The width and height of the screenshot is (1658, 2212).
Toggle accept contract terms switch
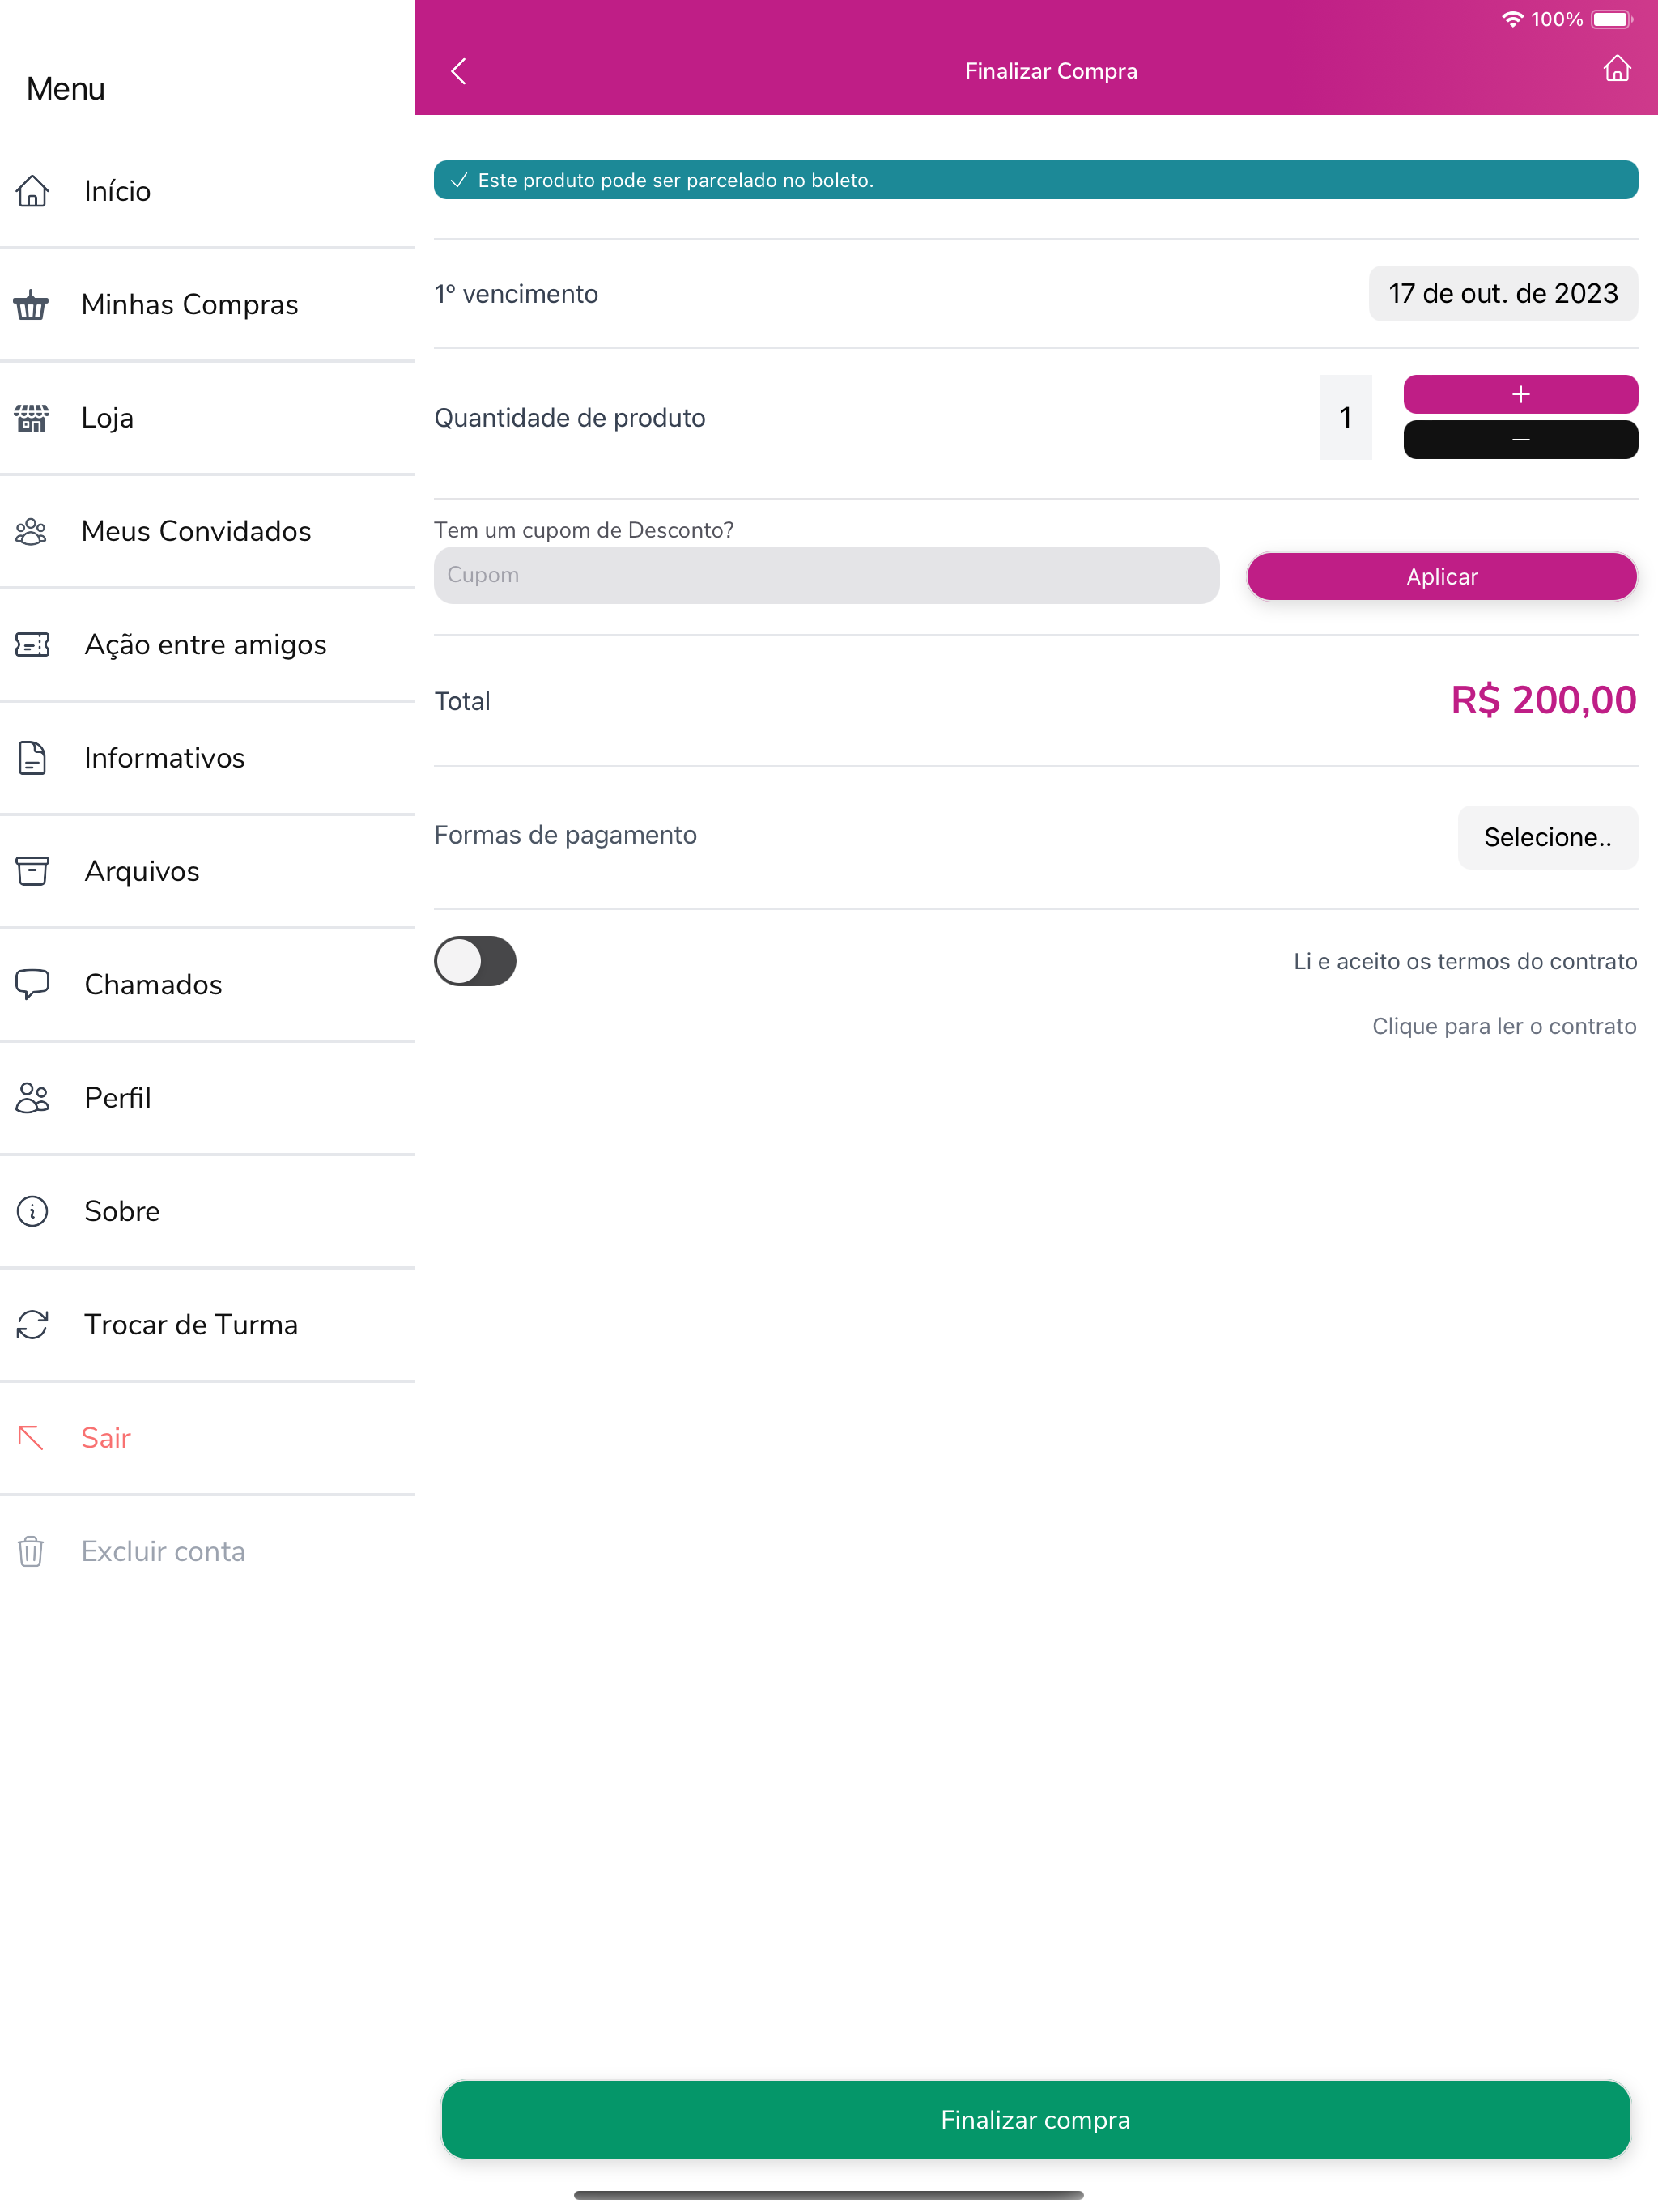(x=475, y=961)
